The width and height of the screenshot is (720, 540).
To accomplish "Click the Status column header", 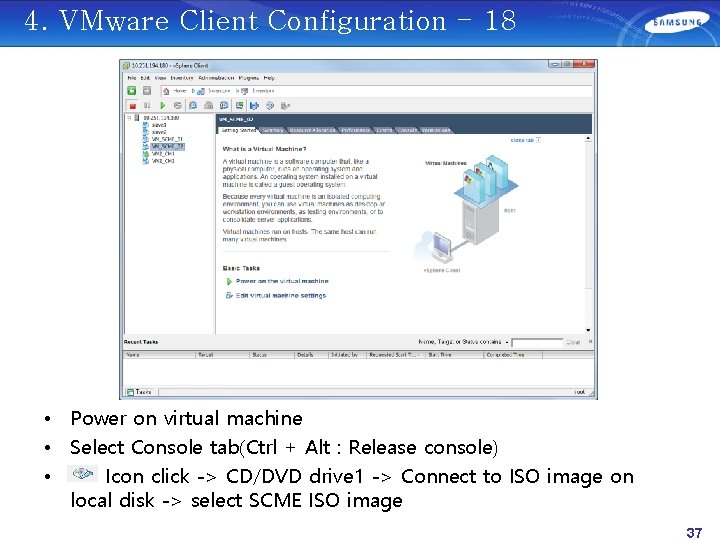I will tap(272, 355).
